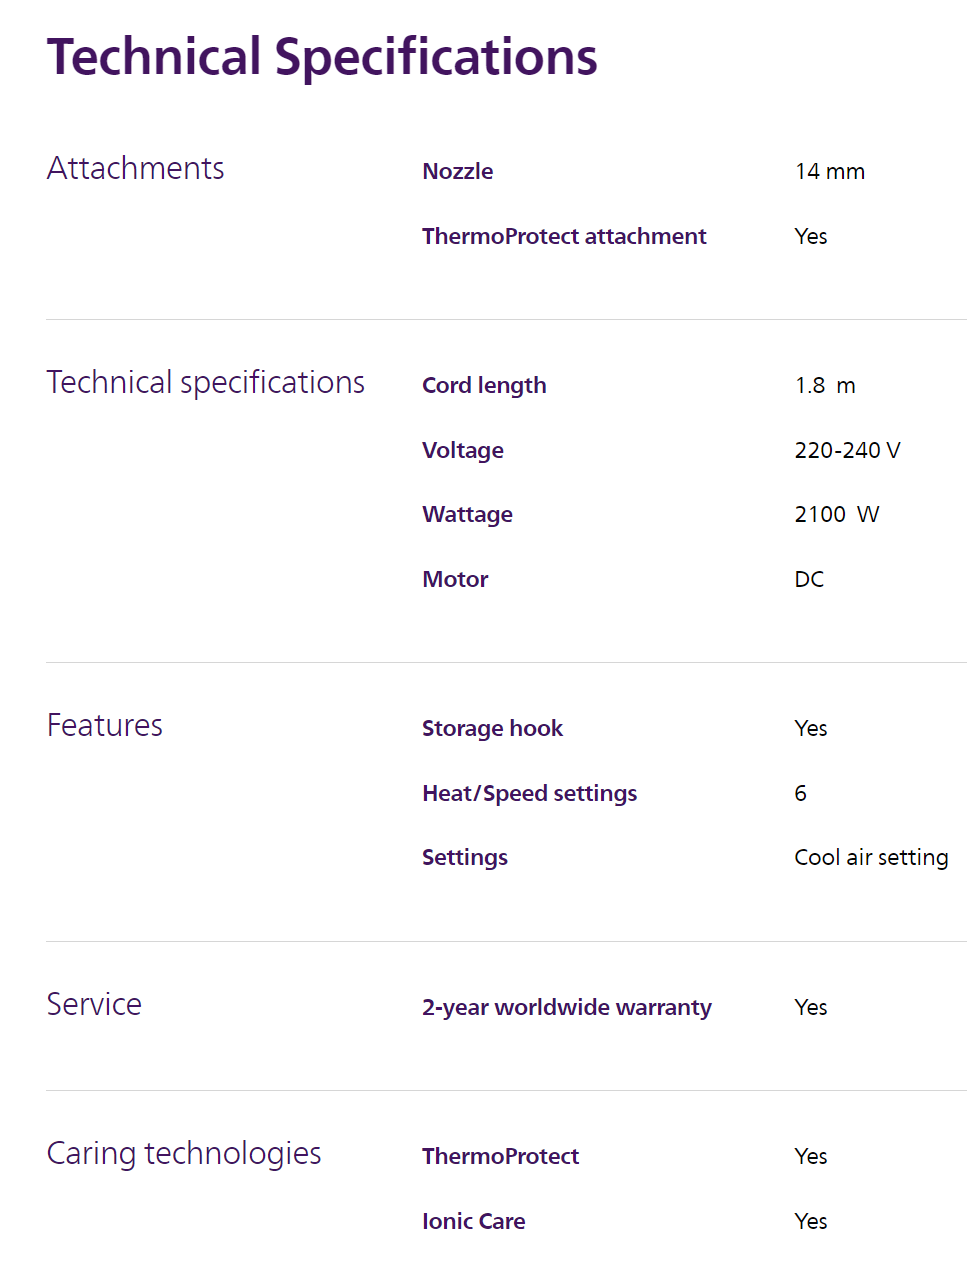Click the 2-year worldwide warranty label
Image resolution: width=967 pixels, height=1265 pixels.
point(566,1007)
